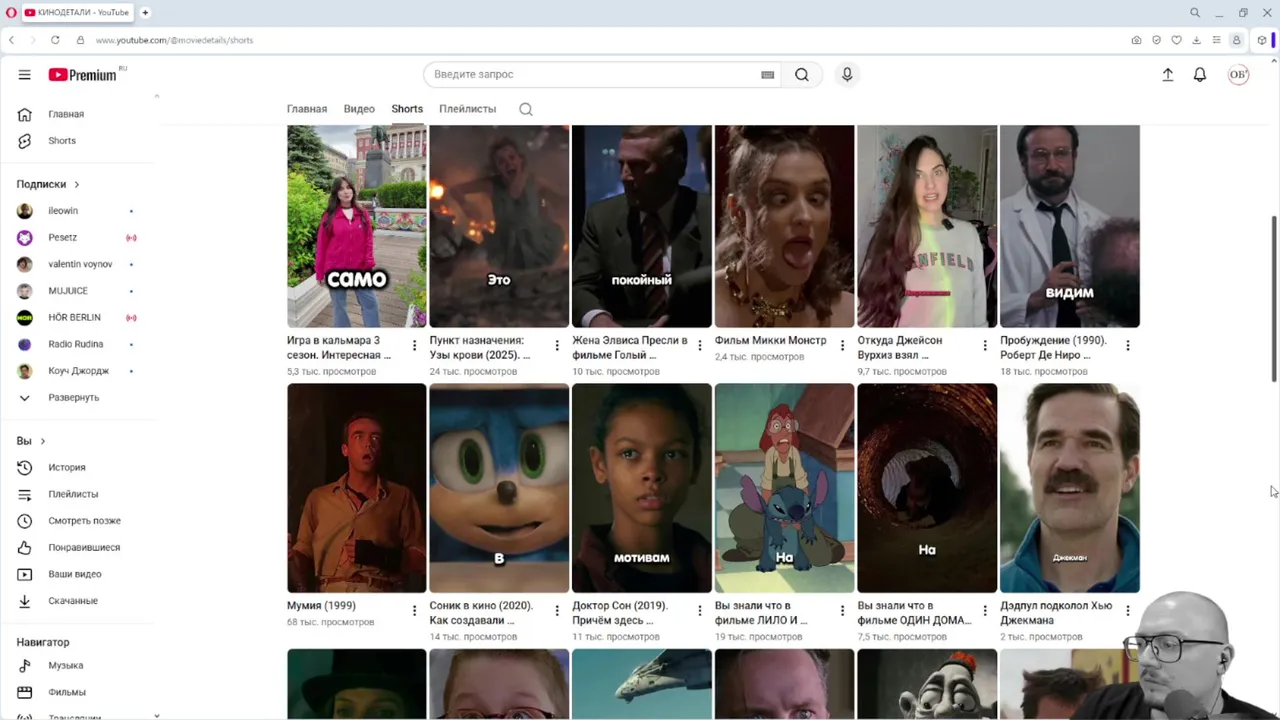Click the page vertical scrollbar

(1274, 298)
